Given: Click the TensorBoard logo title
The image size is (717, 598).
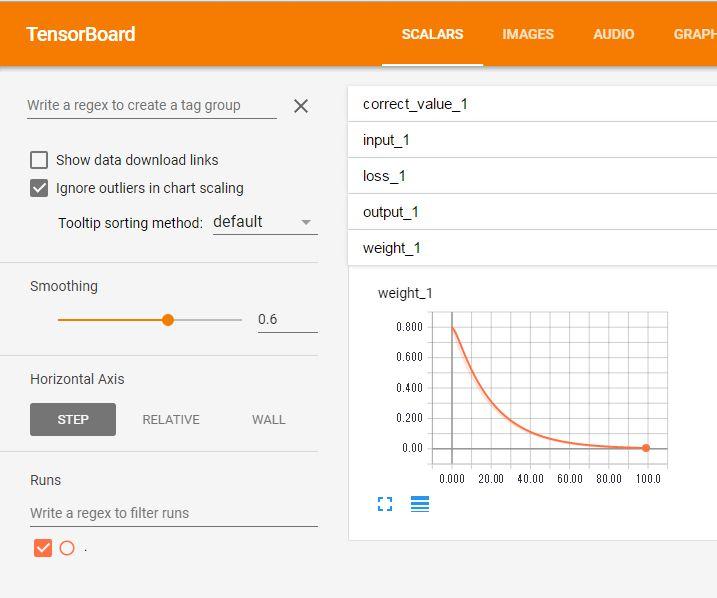Looking at the screenshot, I should click(x=80, y=34).
